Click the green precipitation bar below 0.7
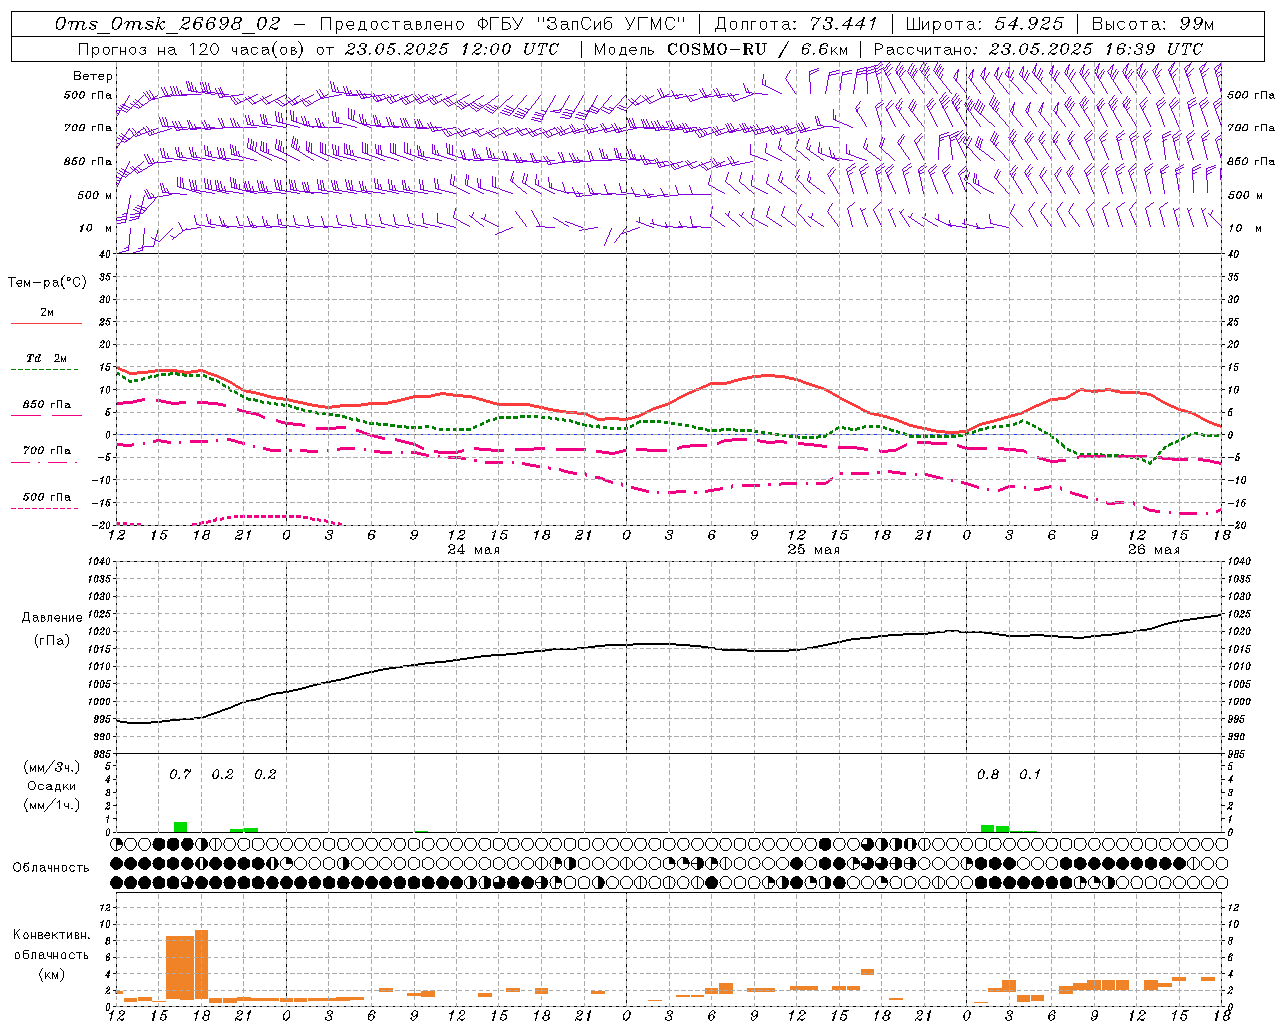Viewport: 1280px width, 1024px height. 180,827
